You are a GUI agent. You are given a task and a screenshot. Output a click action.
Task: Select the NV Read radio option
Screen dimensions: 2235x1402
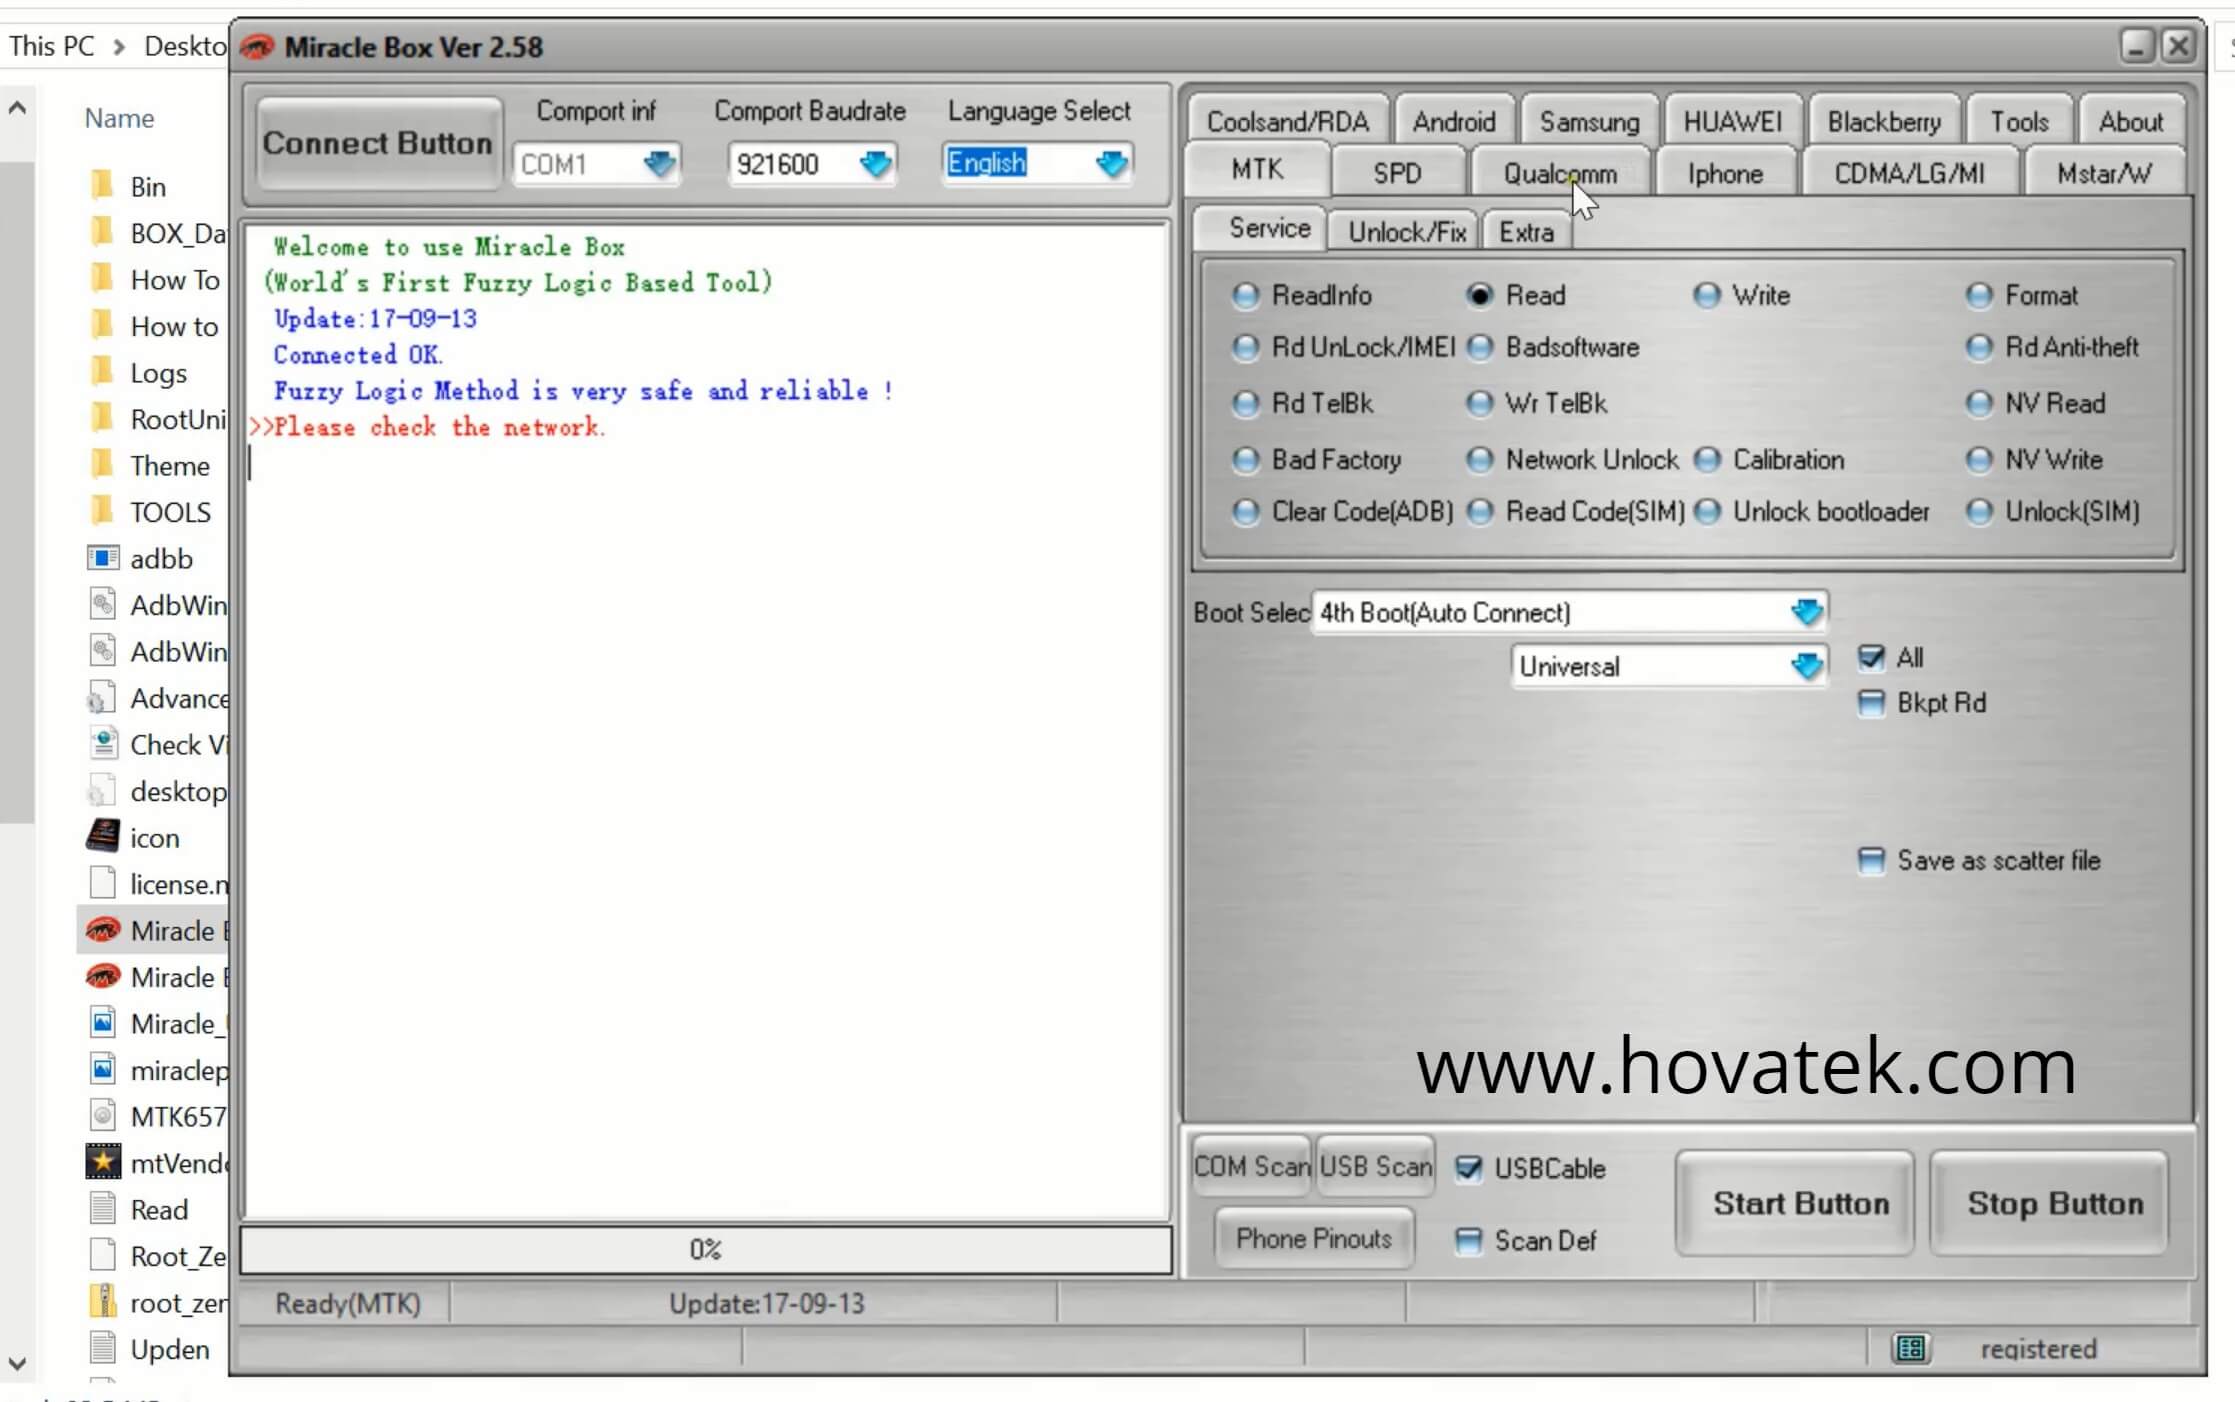click(x=1979, y=404)
